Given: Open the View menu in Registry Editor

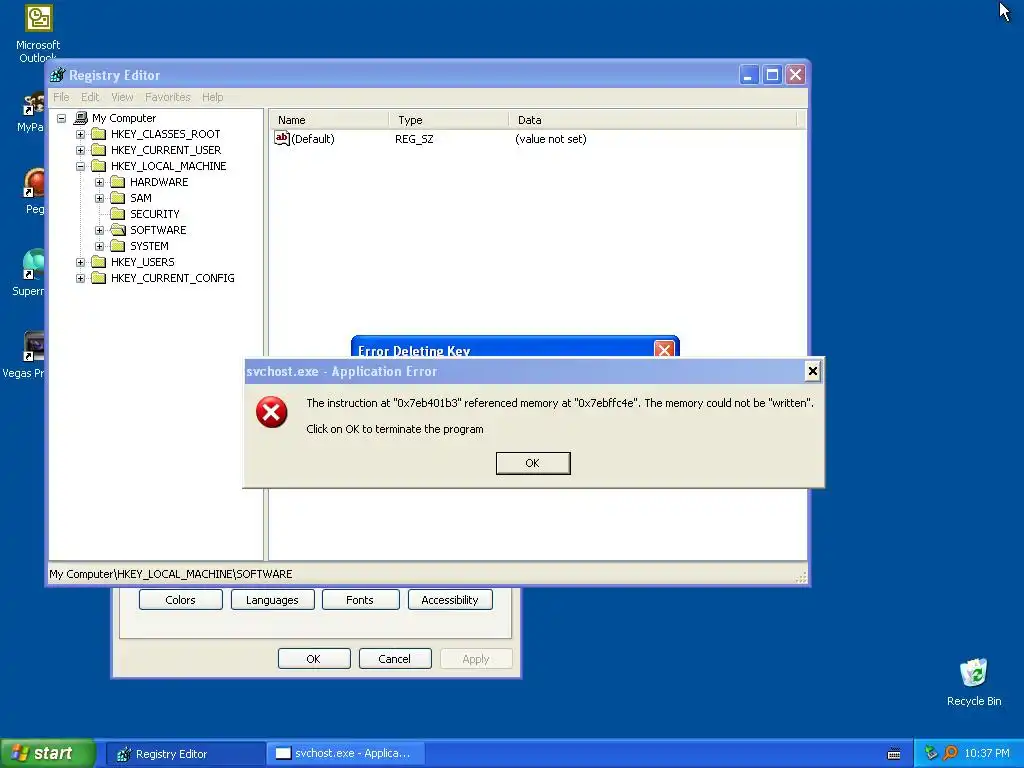Looking at the screenshot, I should click(x=122, y=97).
